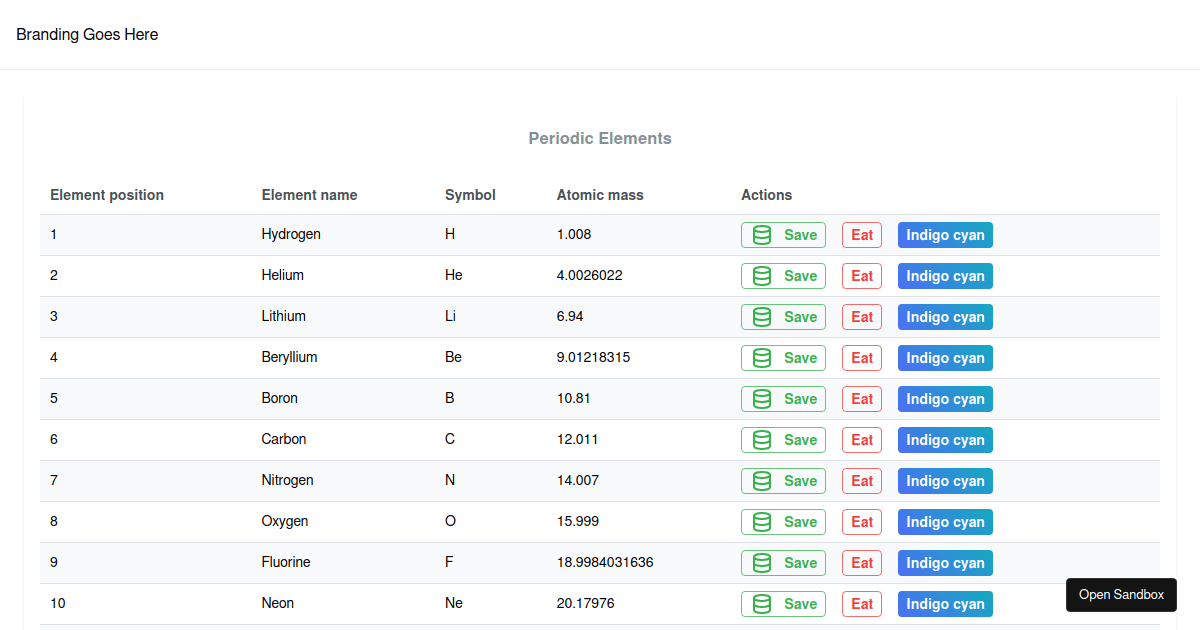Click the database icon in Boron's Save button
Screen dimensions: 1200x630
coord(761,398)
